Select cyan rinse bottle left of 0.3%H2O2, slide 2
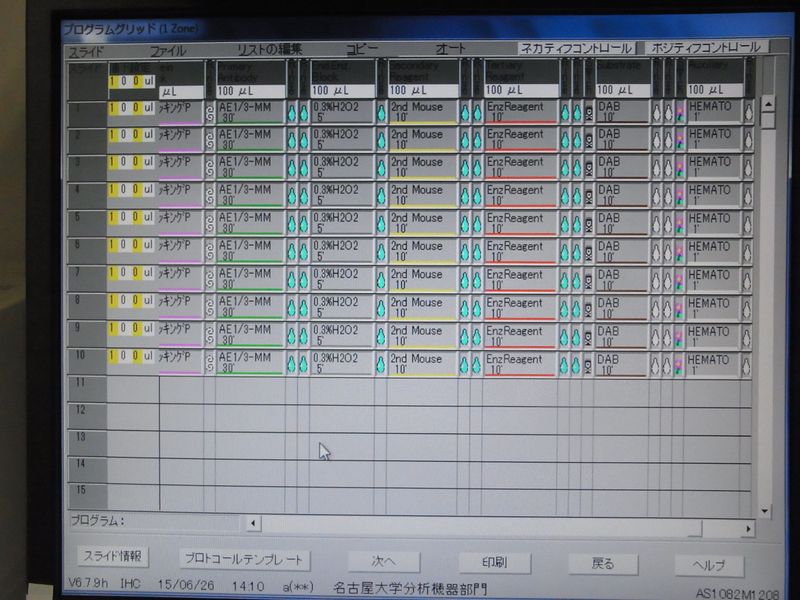The width and height of the screenshot is (800, 600). pos(304,140)
